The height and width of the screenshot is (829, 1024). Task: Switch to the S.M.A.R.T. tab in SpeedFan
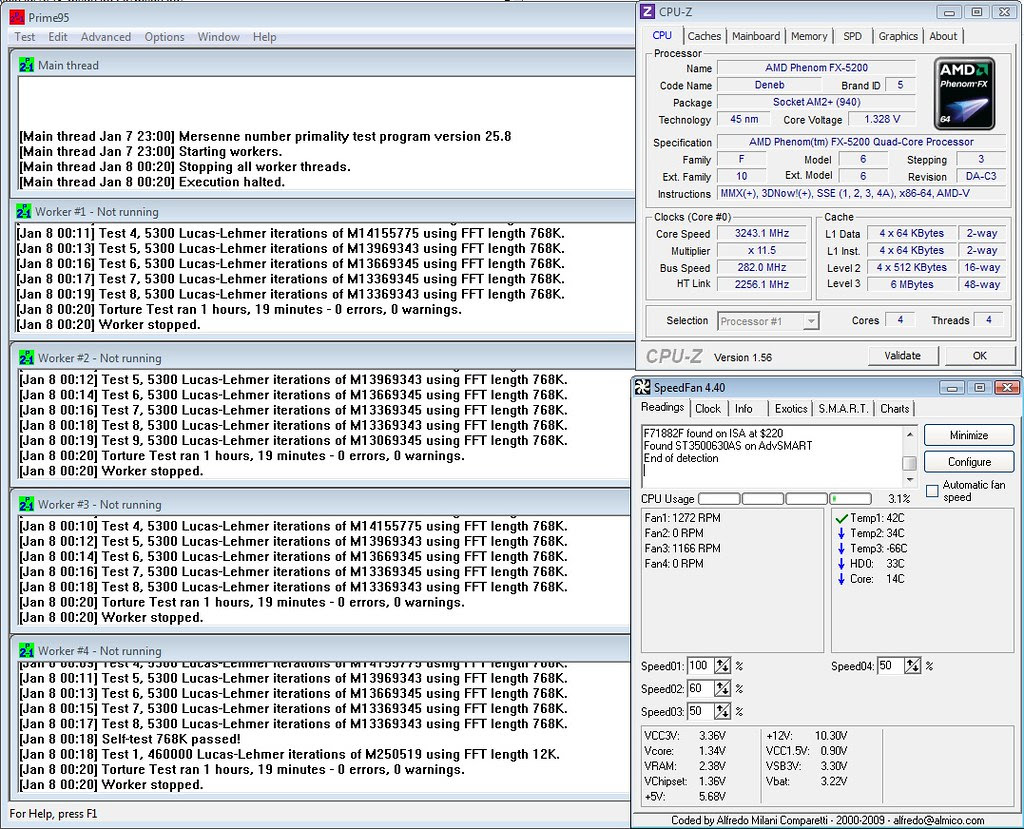843,409
